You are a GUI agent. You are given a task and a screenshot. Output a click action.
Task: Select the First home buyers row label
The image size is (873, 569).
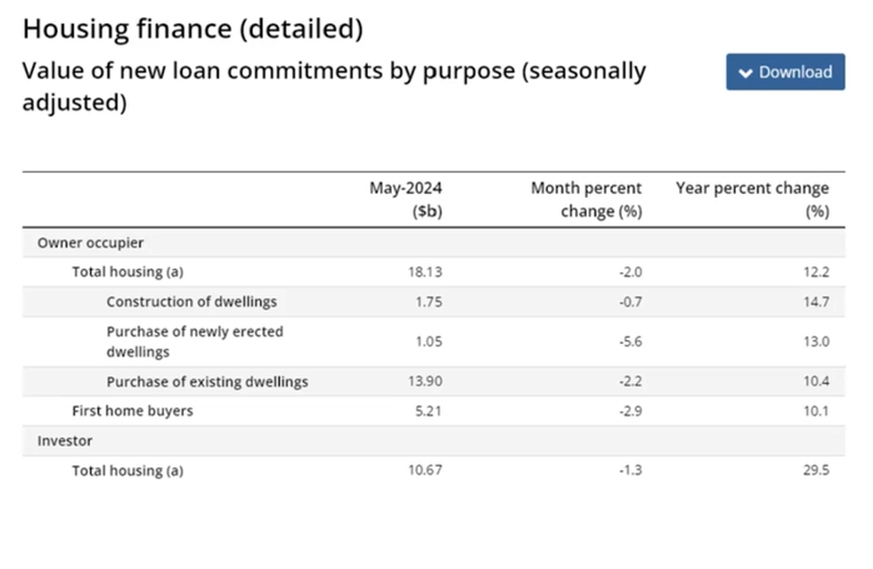pos(132,411)
